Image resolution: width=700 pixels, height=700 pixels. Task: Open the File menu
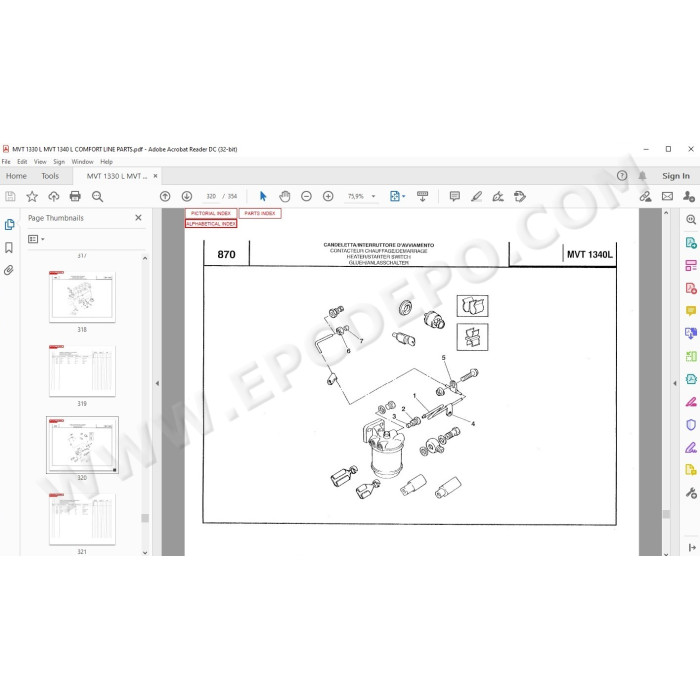pyautogui.click(x=6, y=162)
